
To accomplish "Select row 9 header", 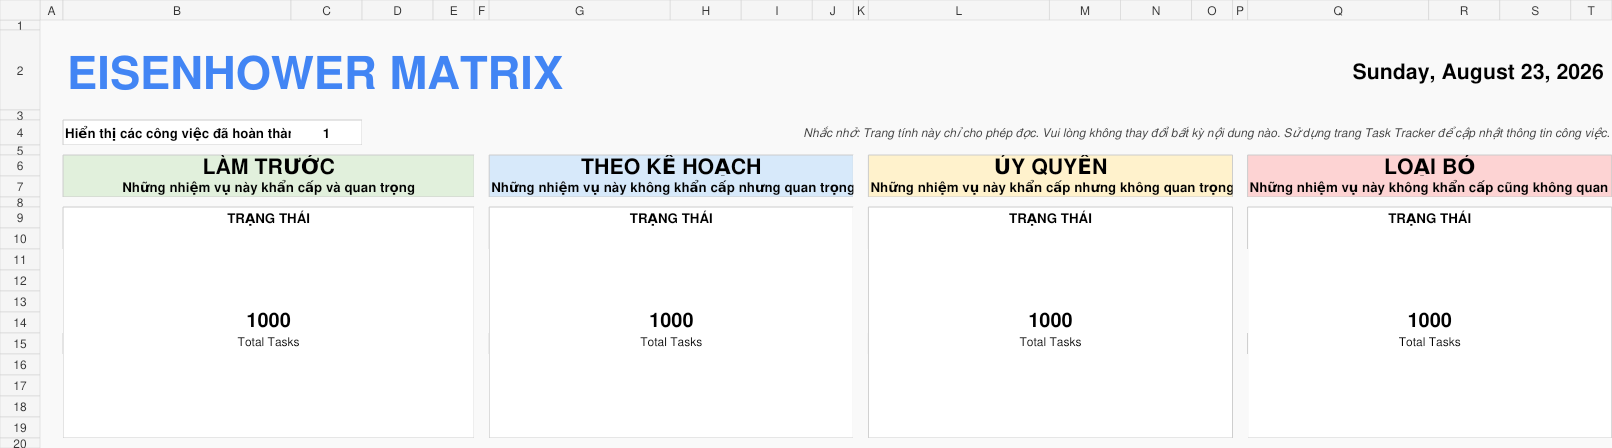I will click(x=20, y=218).
